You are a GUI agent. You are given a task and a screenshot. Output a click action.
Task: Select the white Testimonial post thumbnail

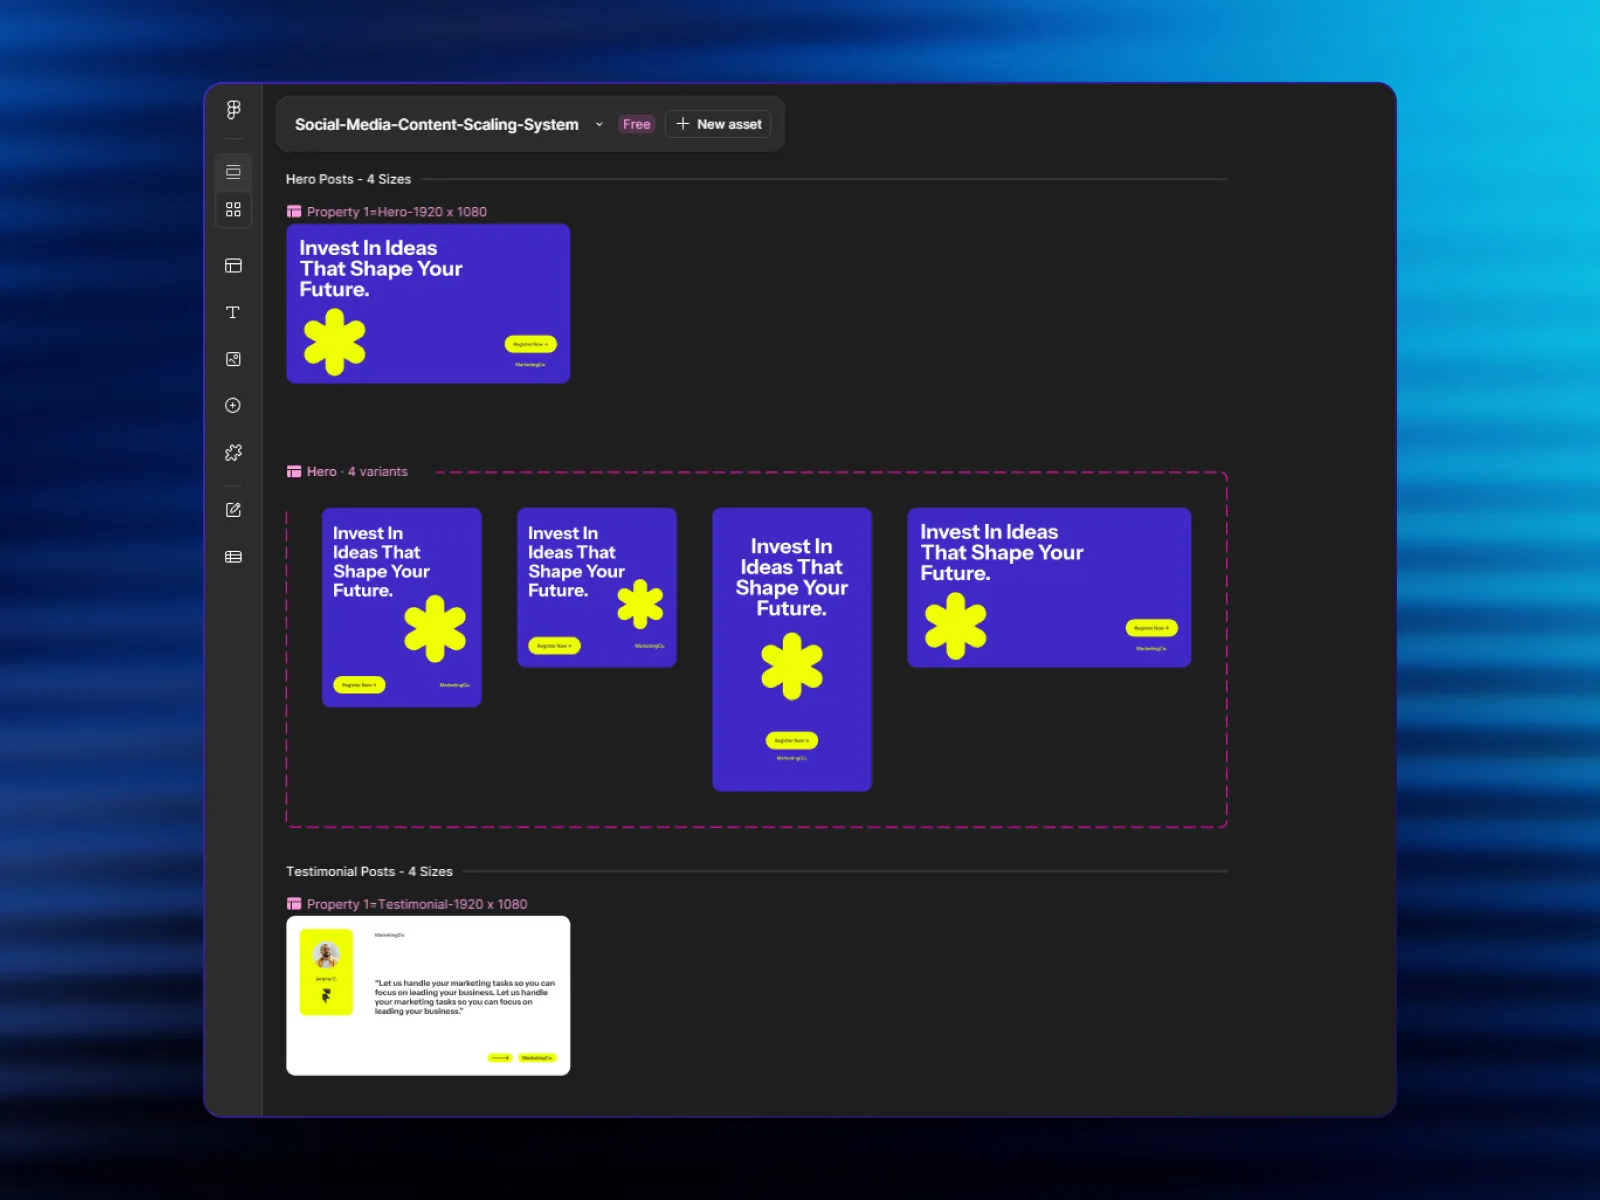[428, 996]
